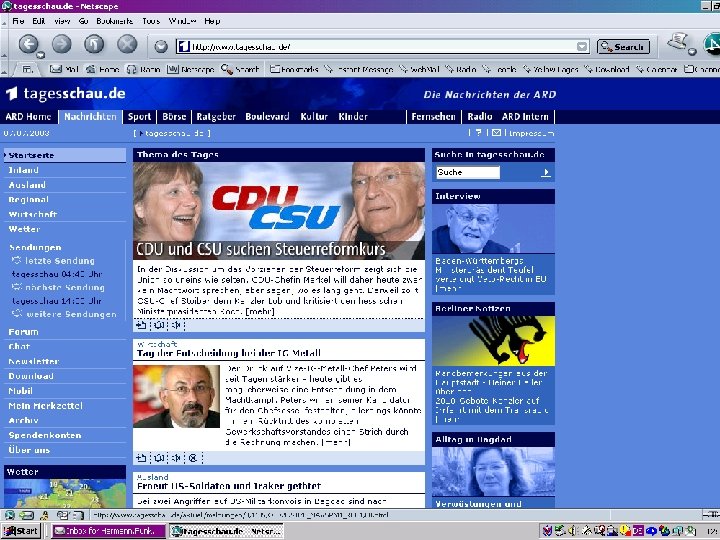The height and width of the screenshot is (540, 720).
Task: Click the question mark help icon
Action: pyautogui.click(x=478, y=133)
